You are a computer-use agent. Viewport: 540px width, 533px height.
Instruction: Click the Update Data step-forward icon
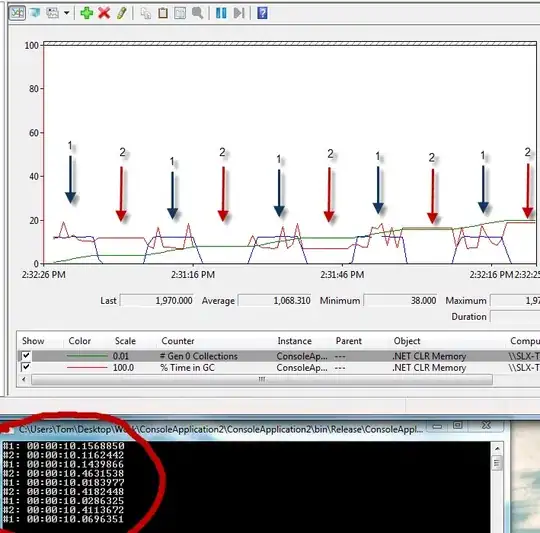(x=239, y=13)
